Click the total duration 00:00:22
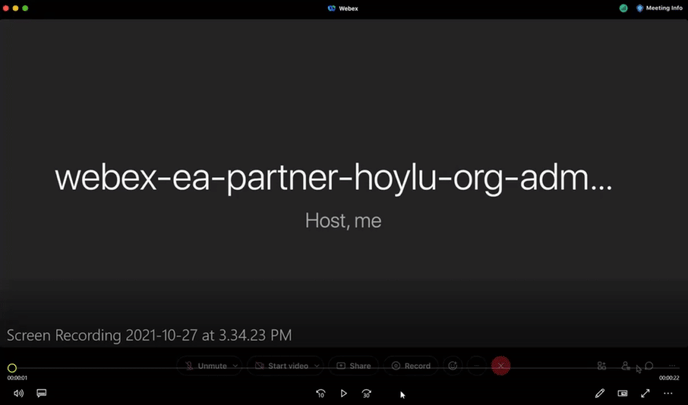The image size is (688, 405). point(669,378)
